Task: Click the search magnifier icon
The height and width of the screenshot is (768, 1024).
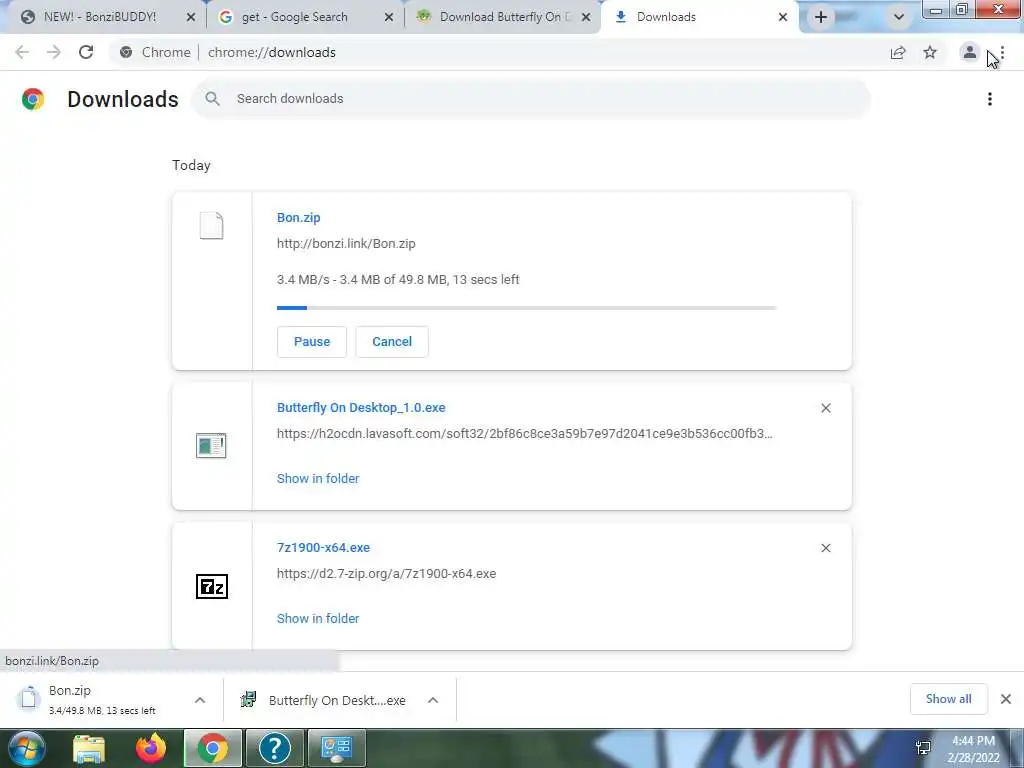Action: tap(212, 99)
